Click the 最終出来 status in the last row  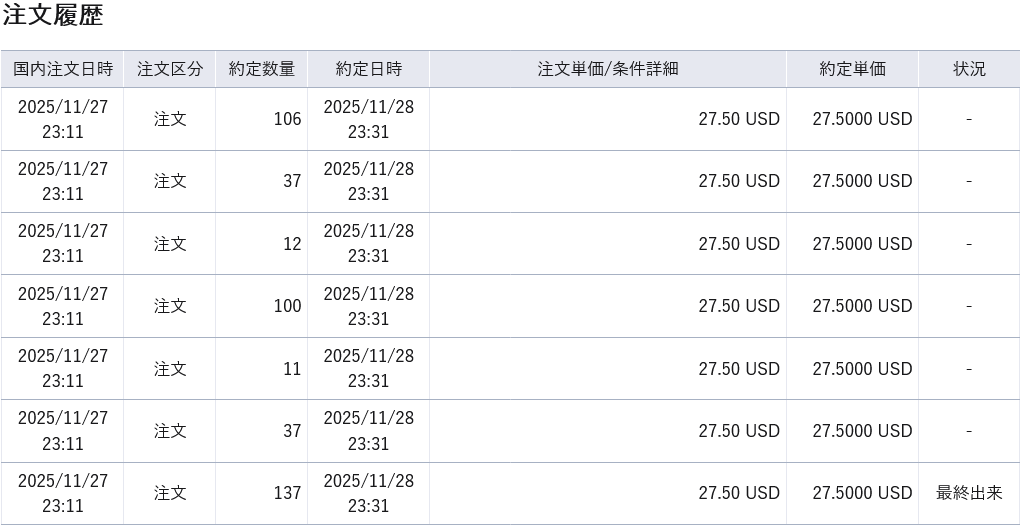click(969, 493)
